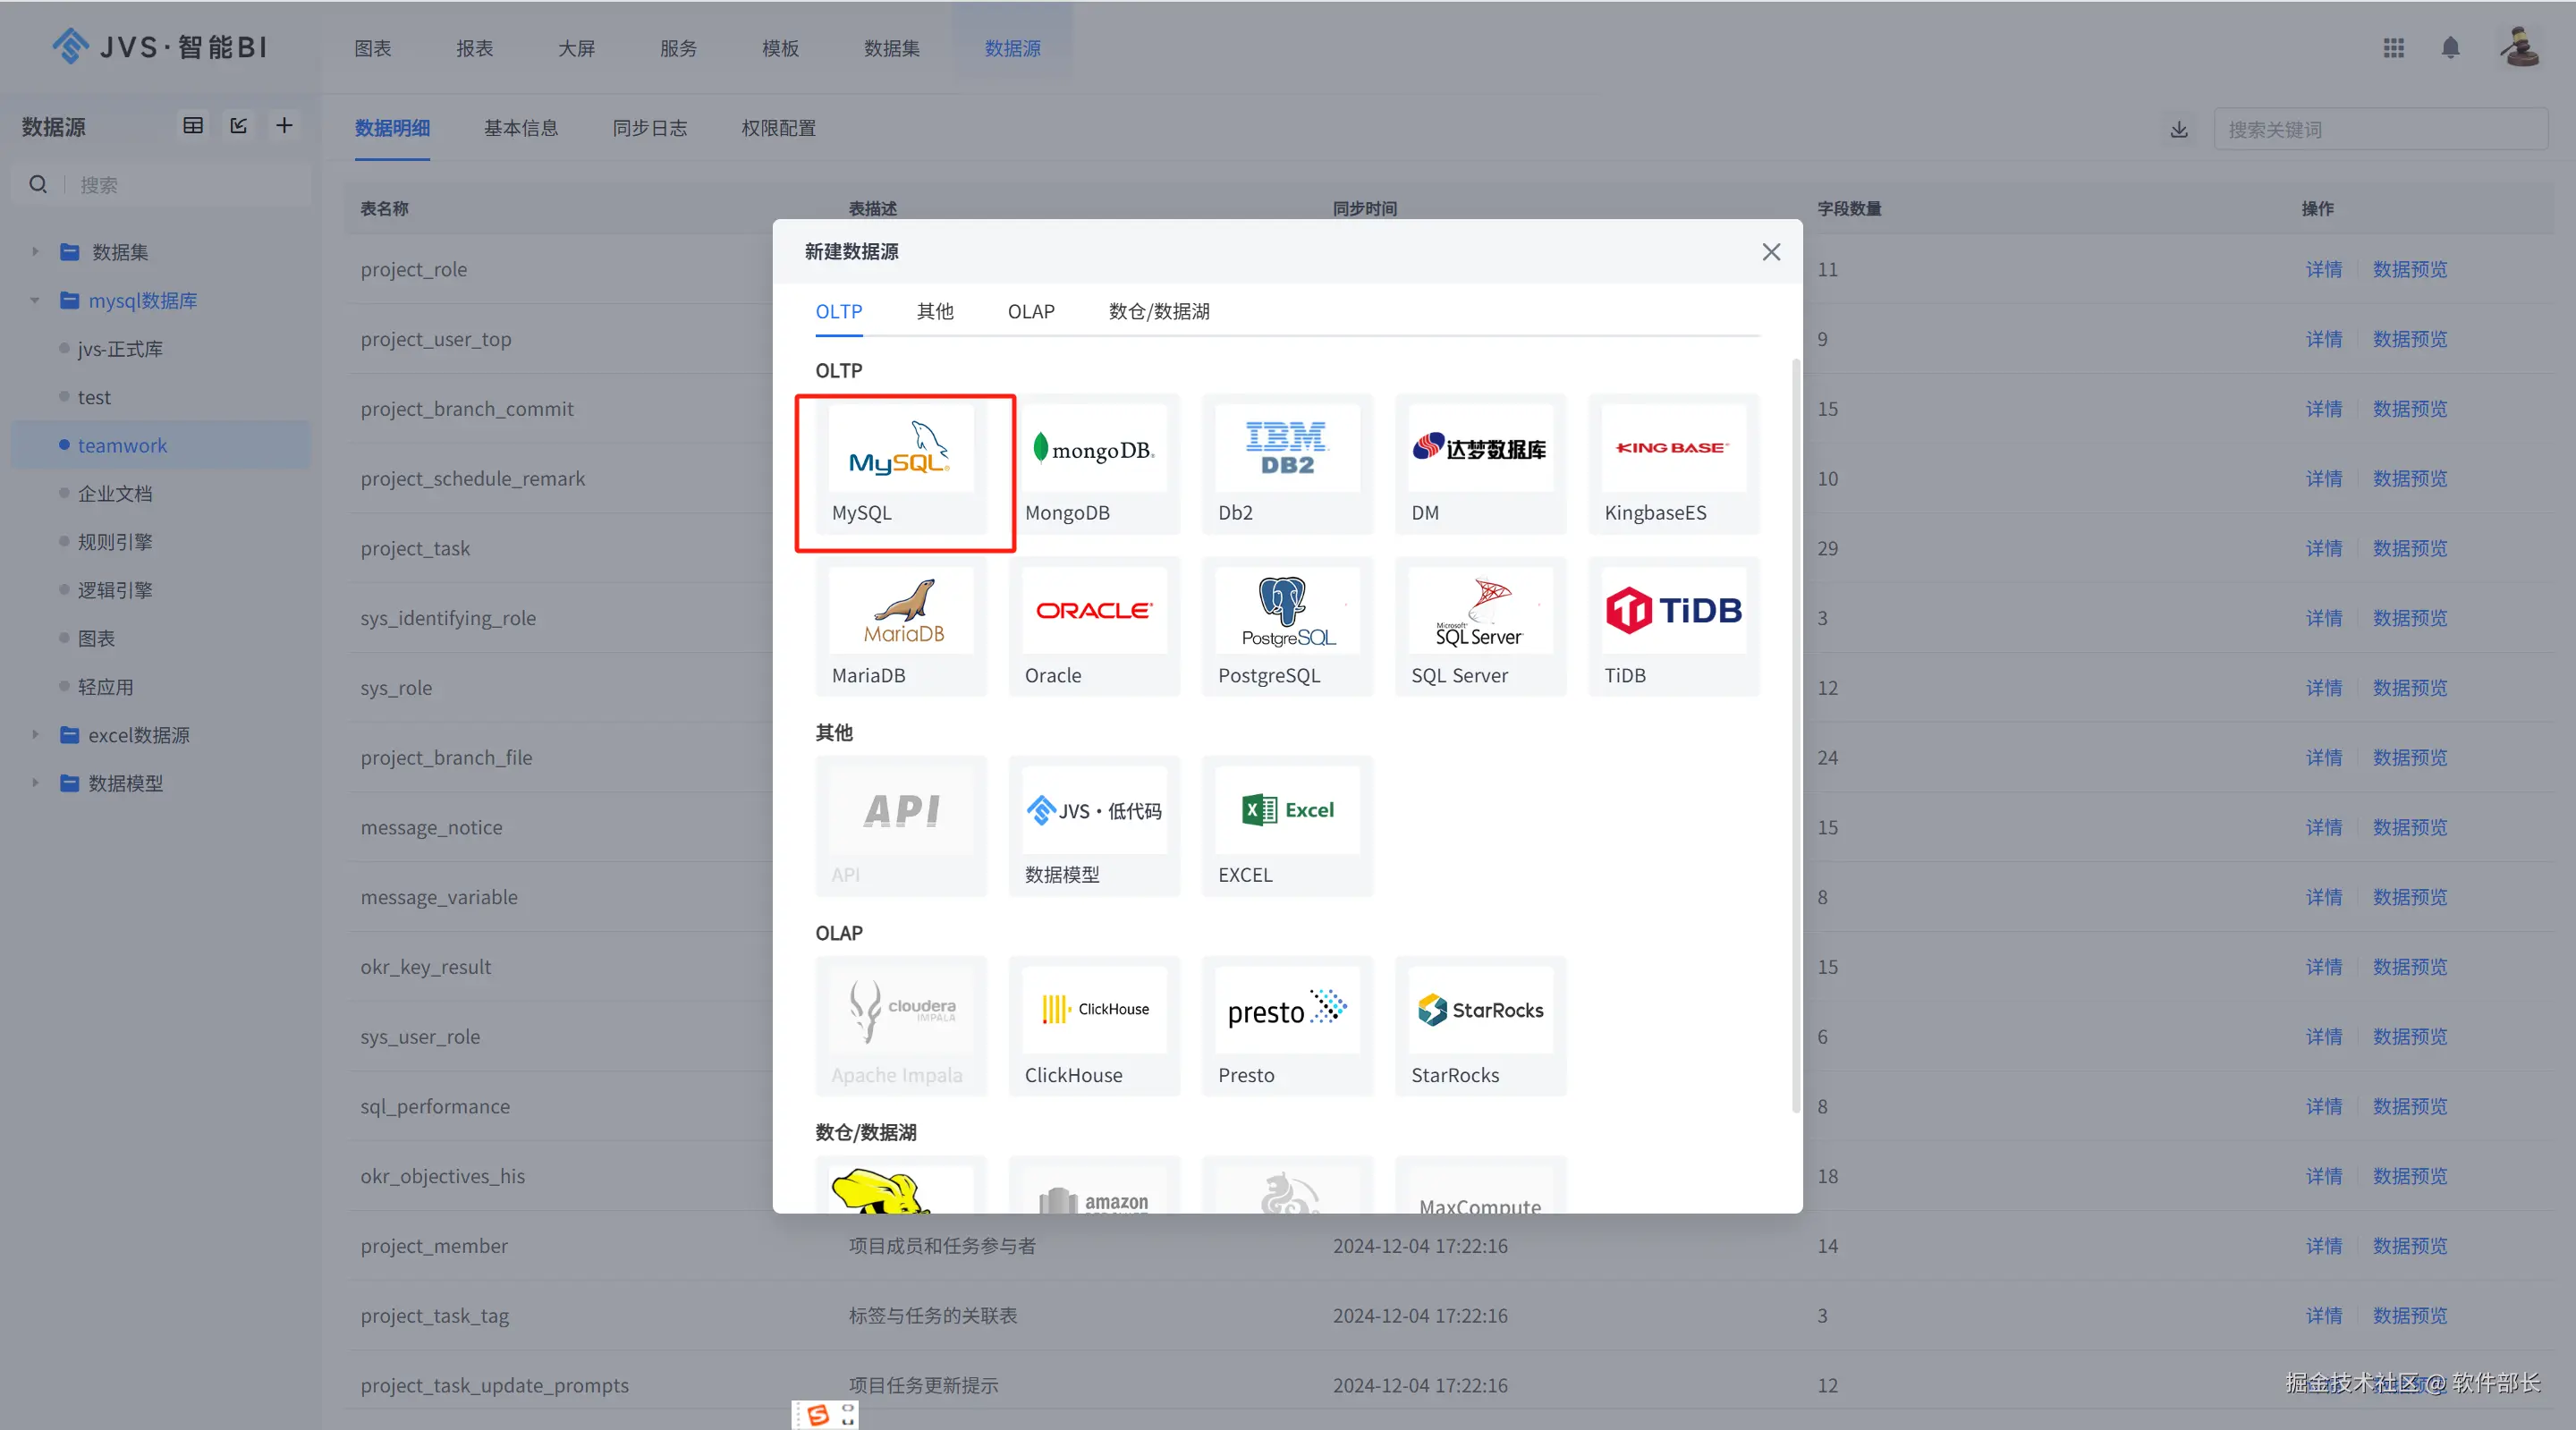2576x1430 pixels.
Task: Select the TiDB database card
Action: click(1673, 627)
